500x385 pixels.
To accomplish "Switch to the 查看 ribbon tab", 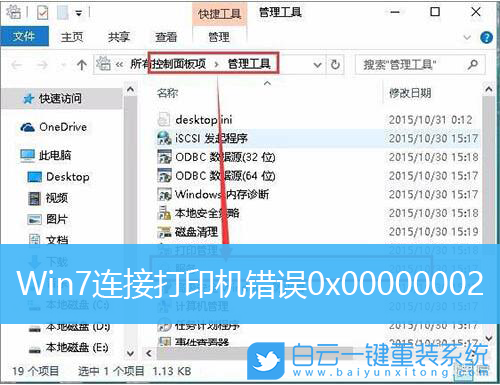I will pos(166,37).
